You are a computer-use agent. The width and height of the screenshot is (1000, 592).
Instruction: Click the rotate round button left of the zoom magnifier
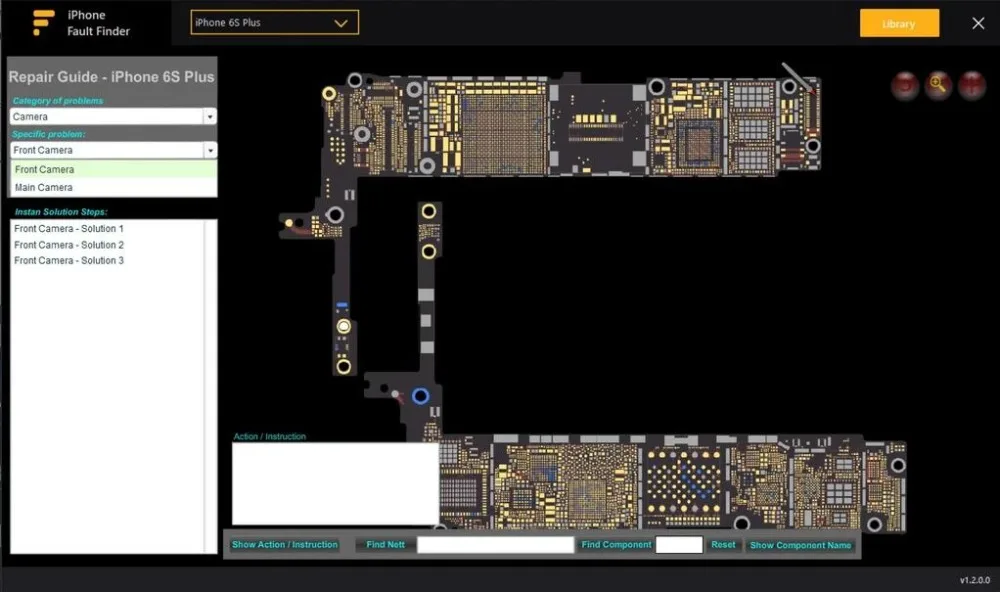[x=904, y=85]
